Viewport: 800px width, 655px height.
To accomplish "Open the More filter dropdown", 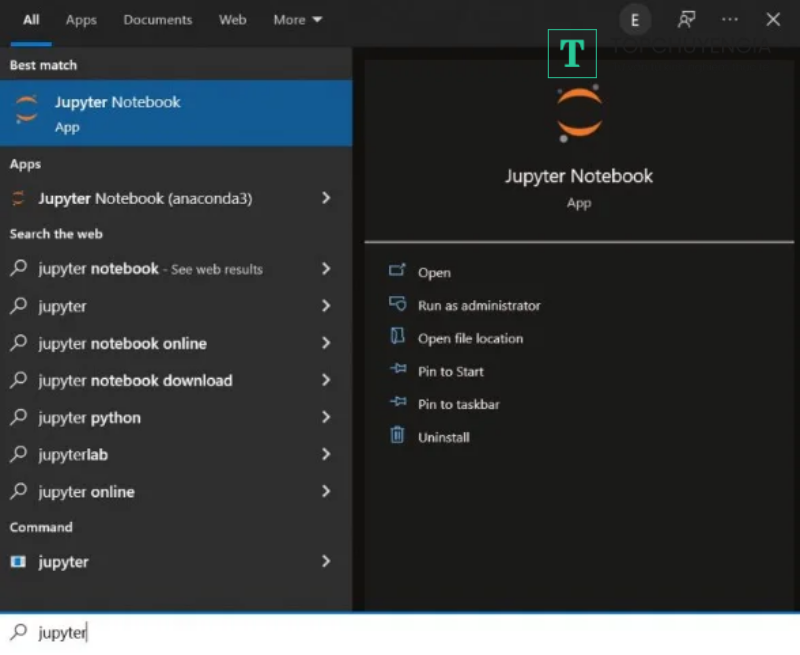I will [298, 20].
